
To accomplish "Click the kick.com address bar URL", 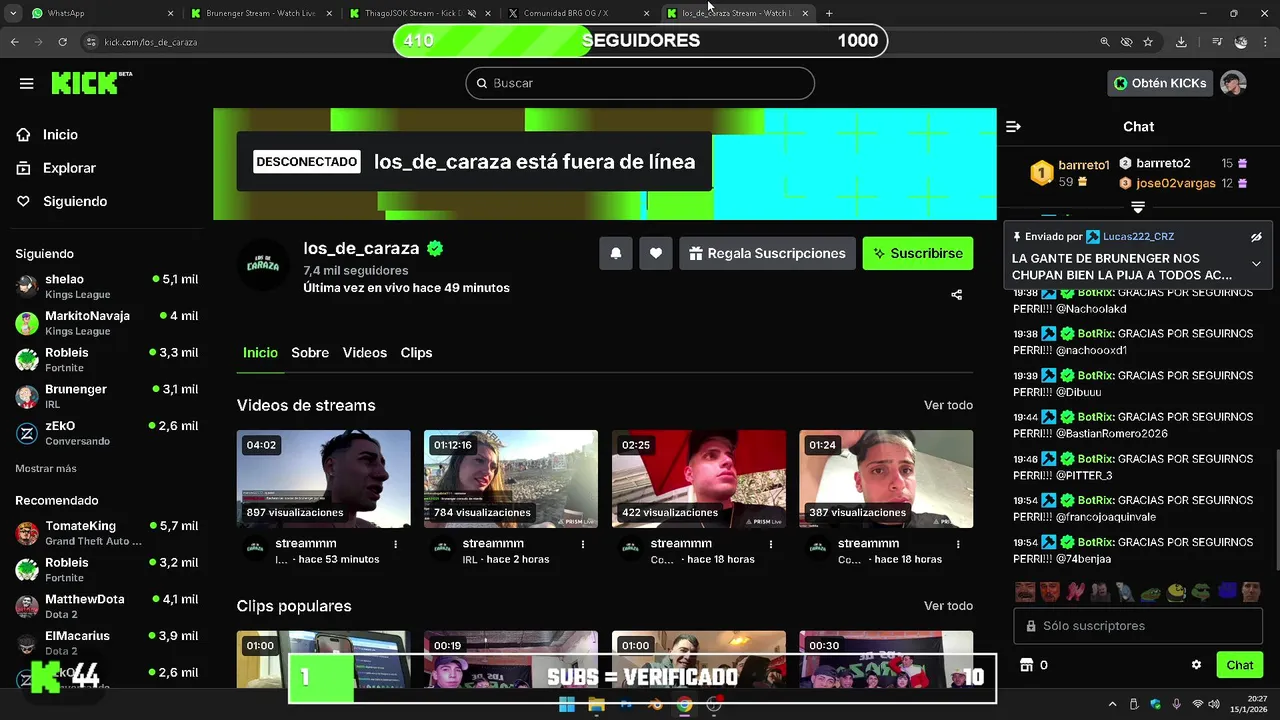I will (x=151, y=42).
